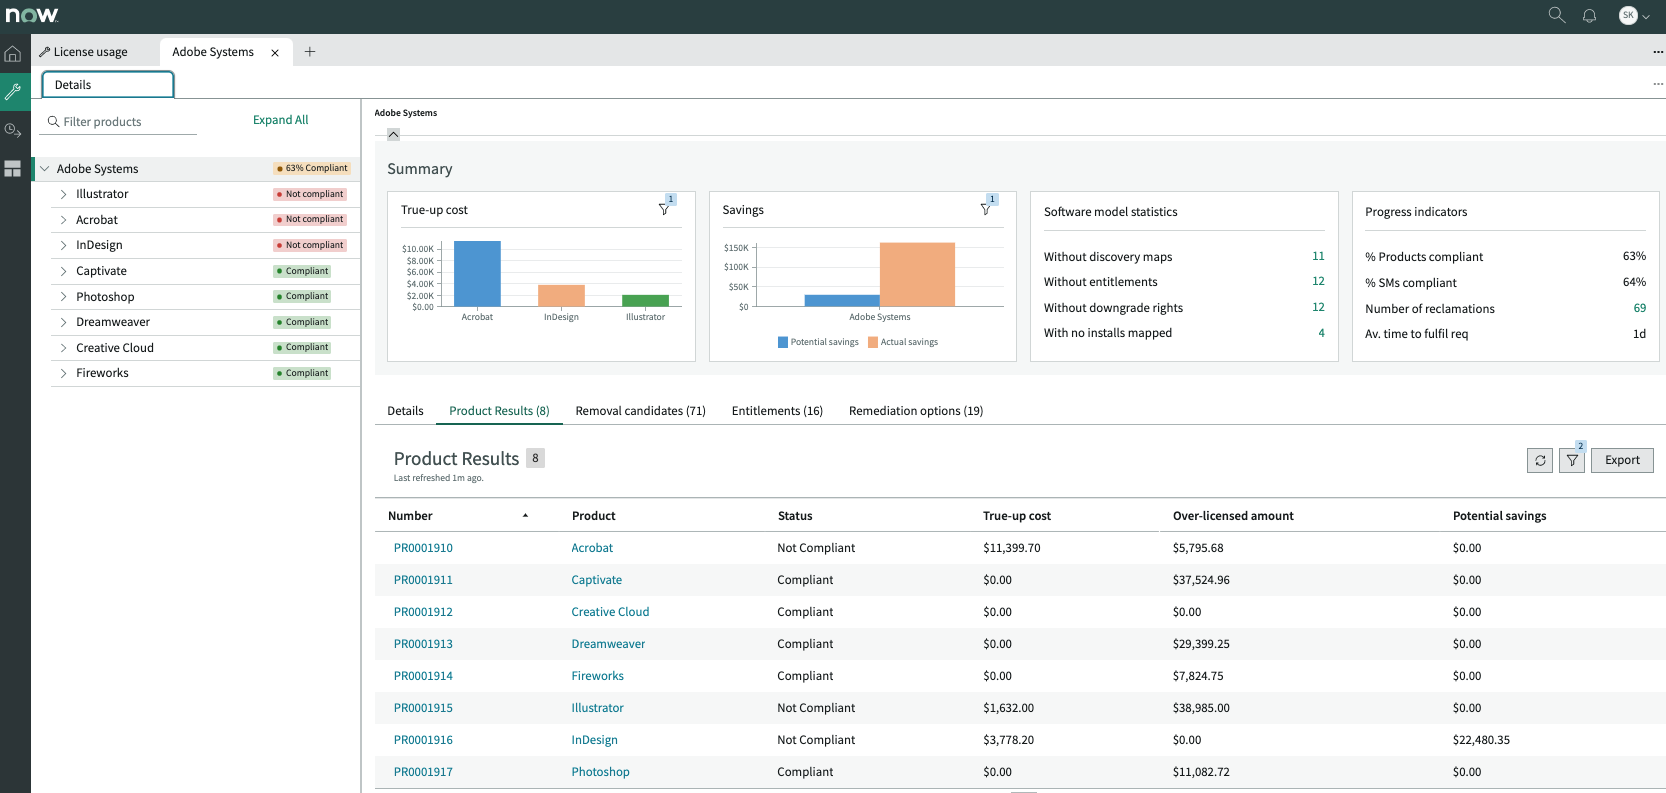This screenshot has width=1666, height=793.
Task: Click the Savings chart filter icon
Action: pos(986,209)
